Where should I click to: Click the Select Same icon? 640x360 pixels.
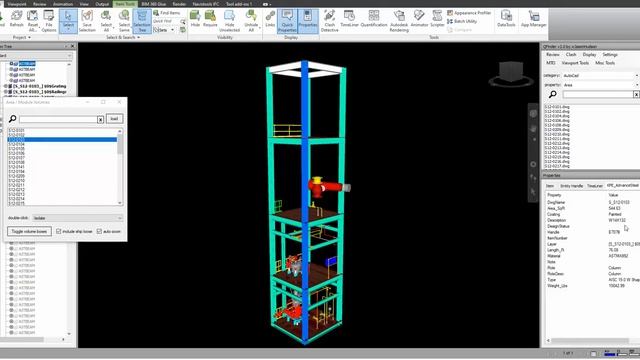124,21
